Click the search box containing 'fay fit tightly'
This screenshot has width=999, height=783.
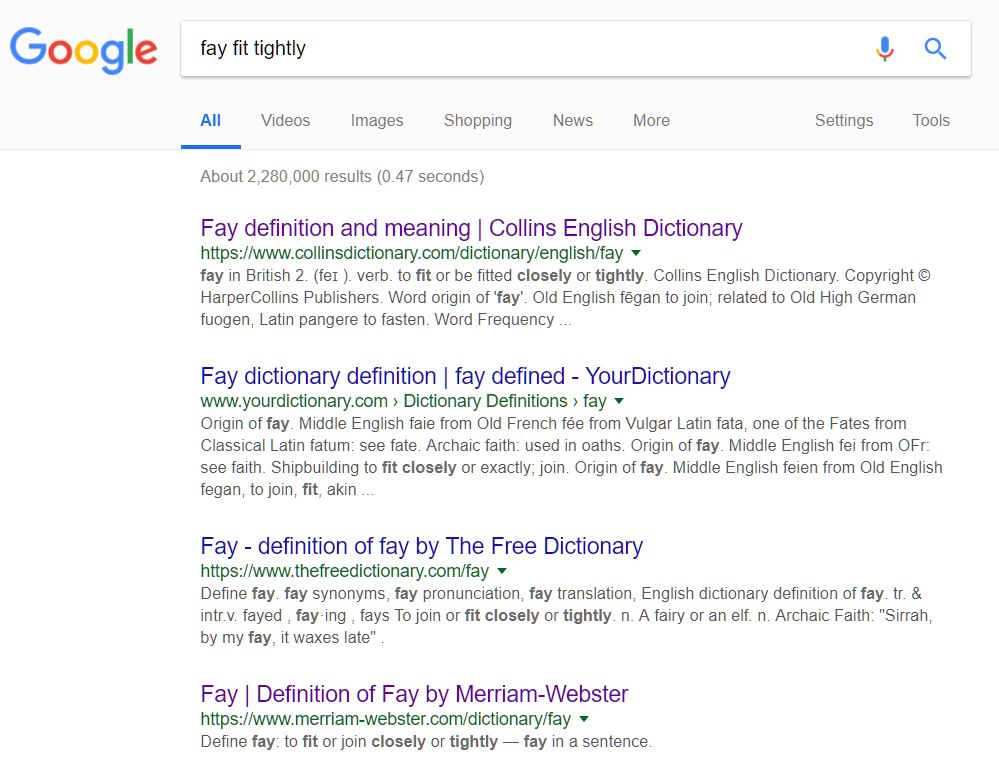522,48
